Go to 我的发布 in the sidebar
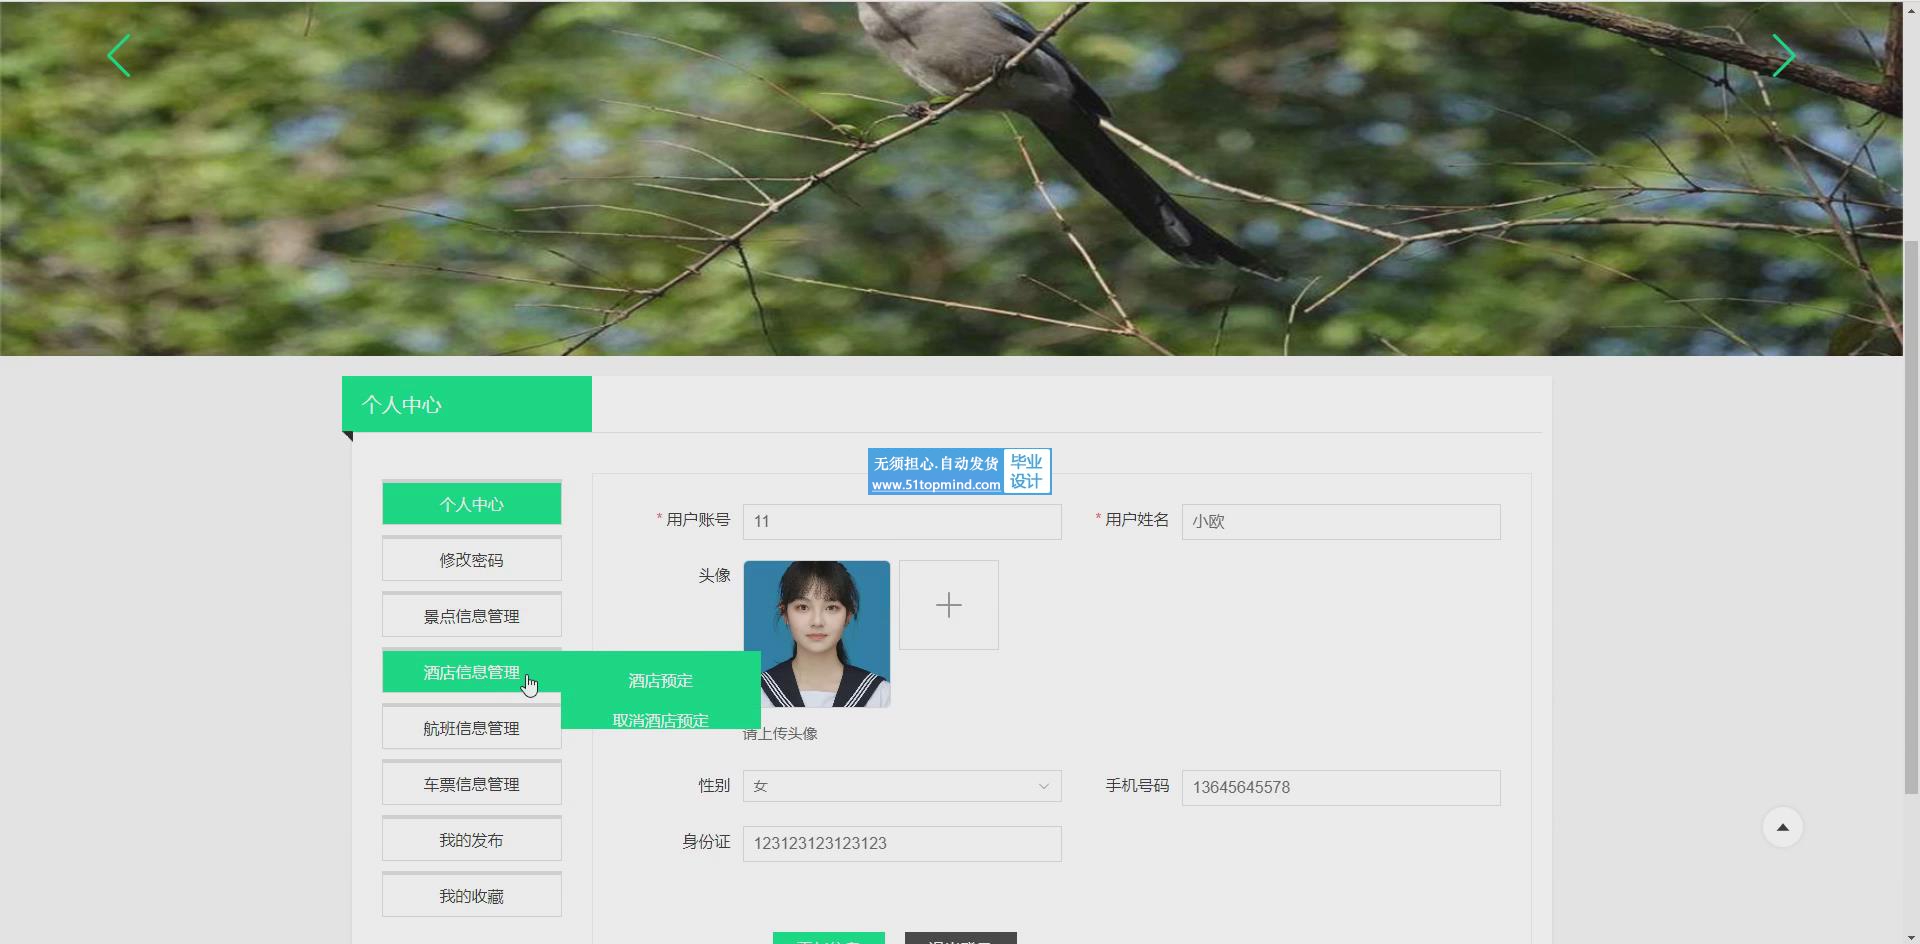The image size is (1920, 944). 471,840
